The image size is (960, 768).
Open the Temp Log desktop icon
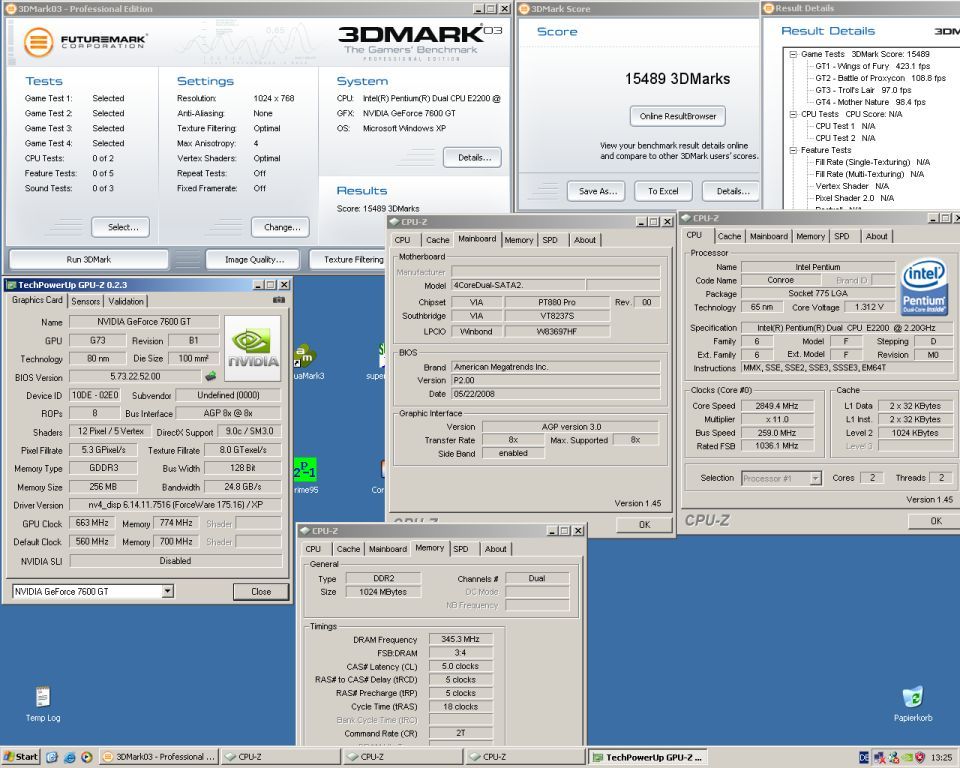tap(43, 704)
